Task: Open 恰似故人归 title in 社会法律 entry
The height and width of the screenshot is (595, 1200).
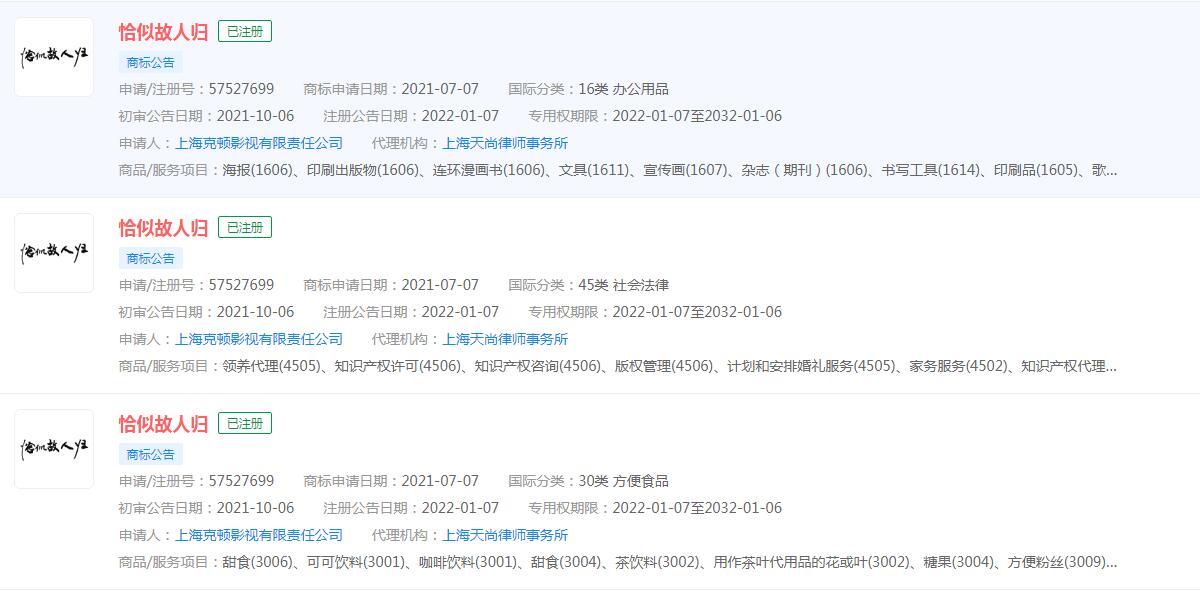Action: [x=163, y=227]
